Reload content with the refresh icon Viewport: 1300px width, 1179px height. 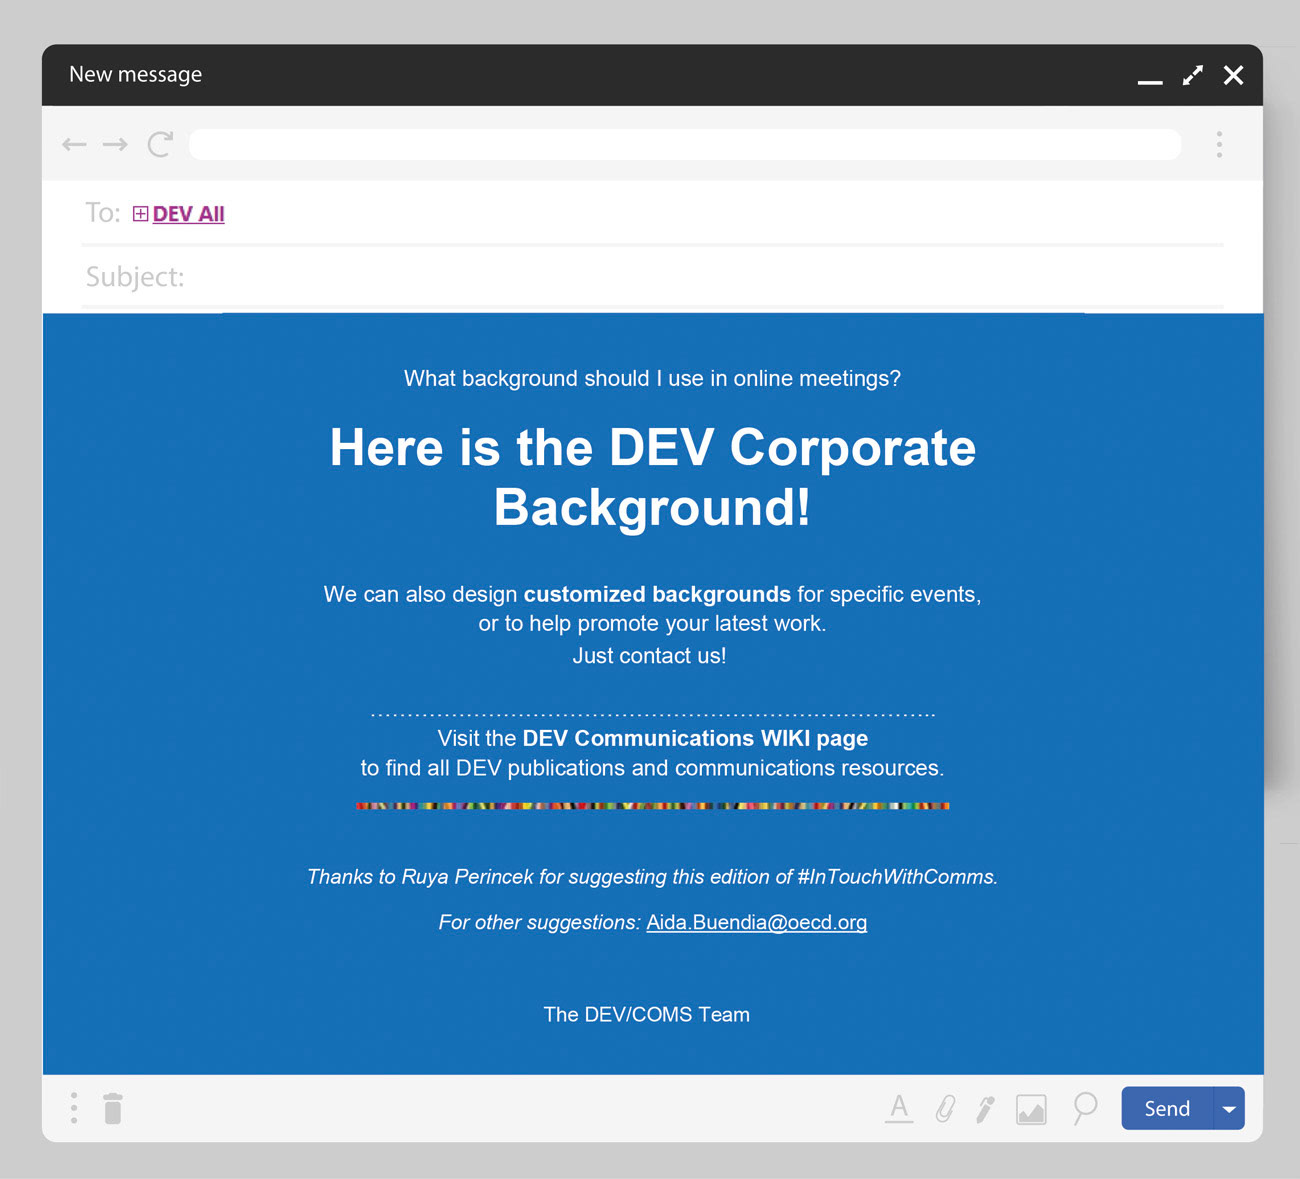[160, 144]
